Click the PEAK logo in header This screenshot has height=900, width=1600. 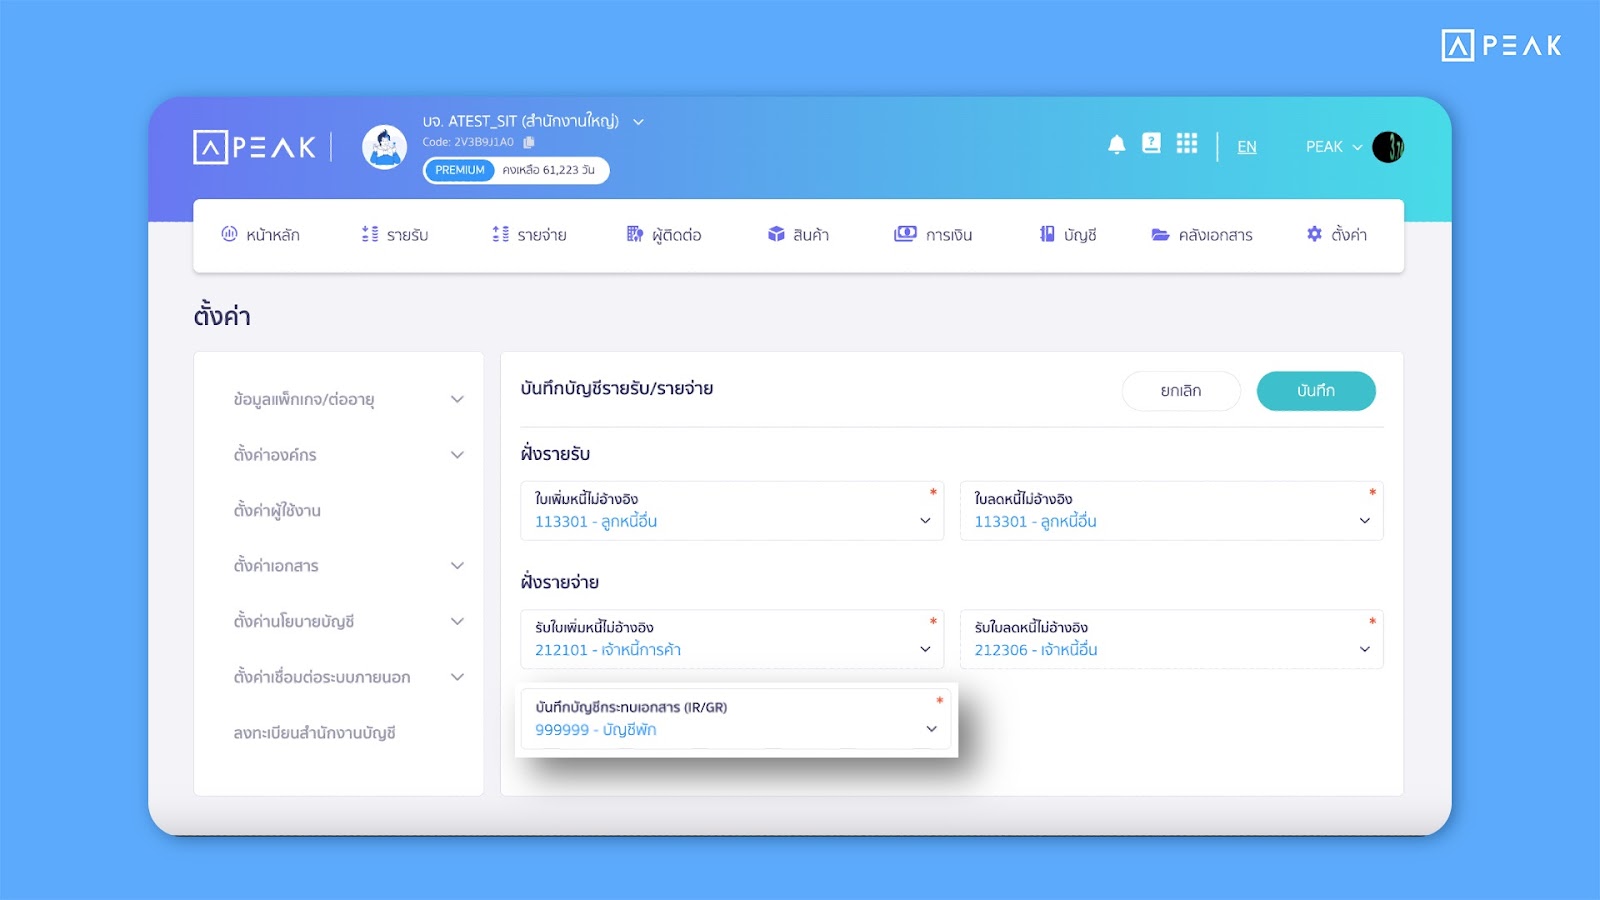tap(255, 148)
